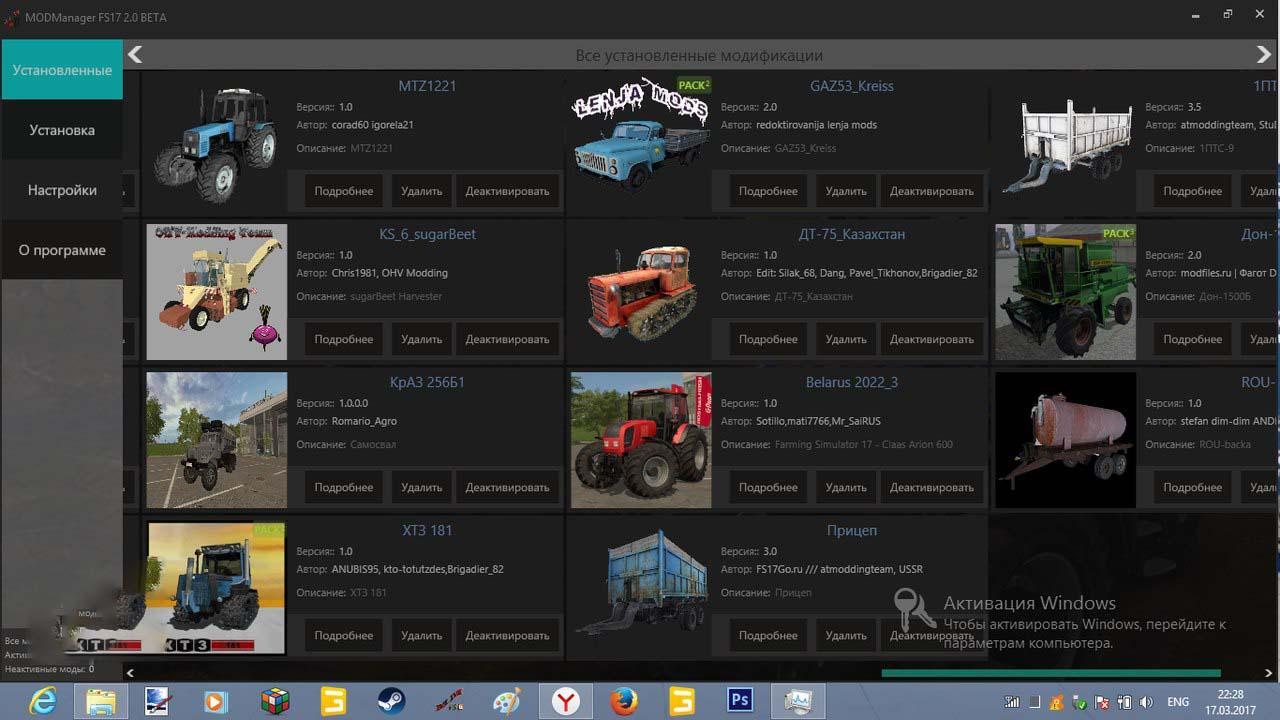Deactivate the KS_6_sugarBeet mod
The height and width of the screenshot is (720, 1280).
pos(507,339)
